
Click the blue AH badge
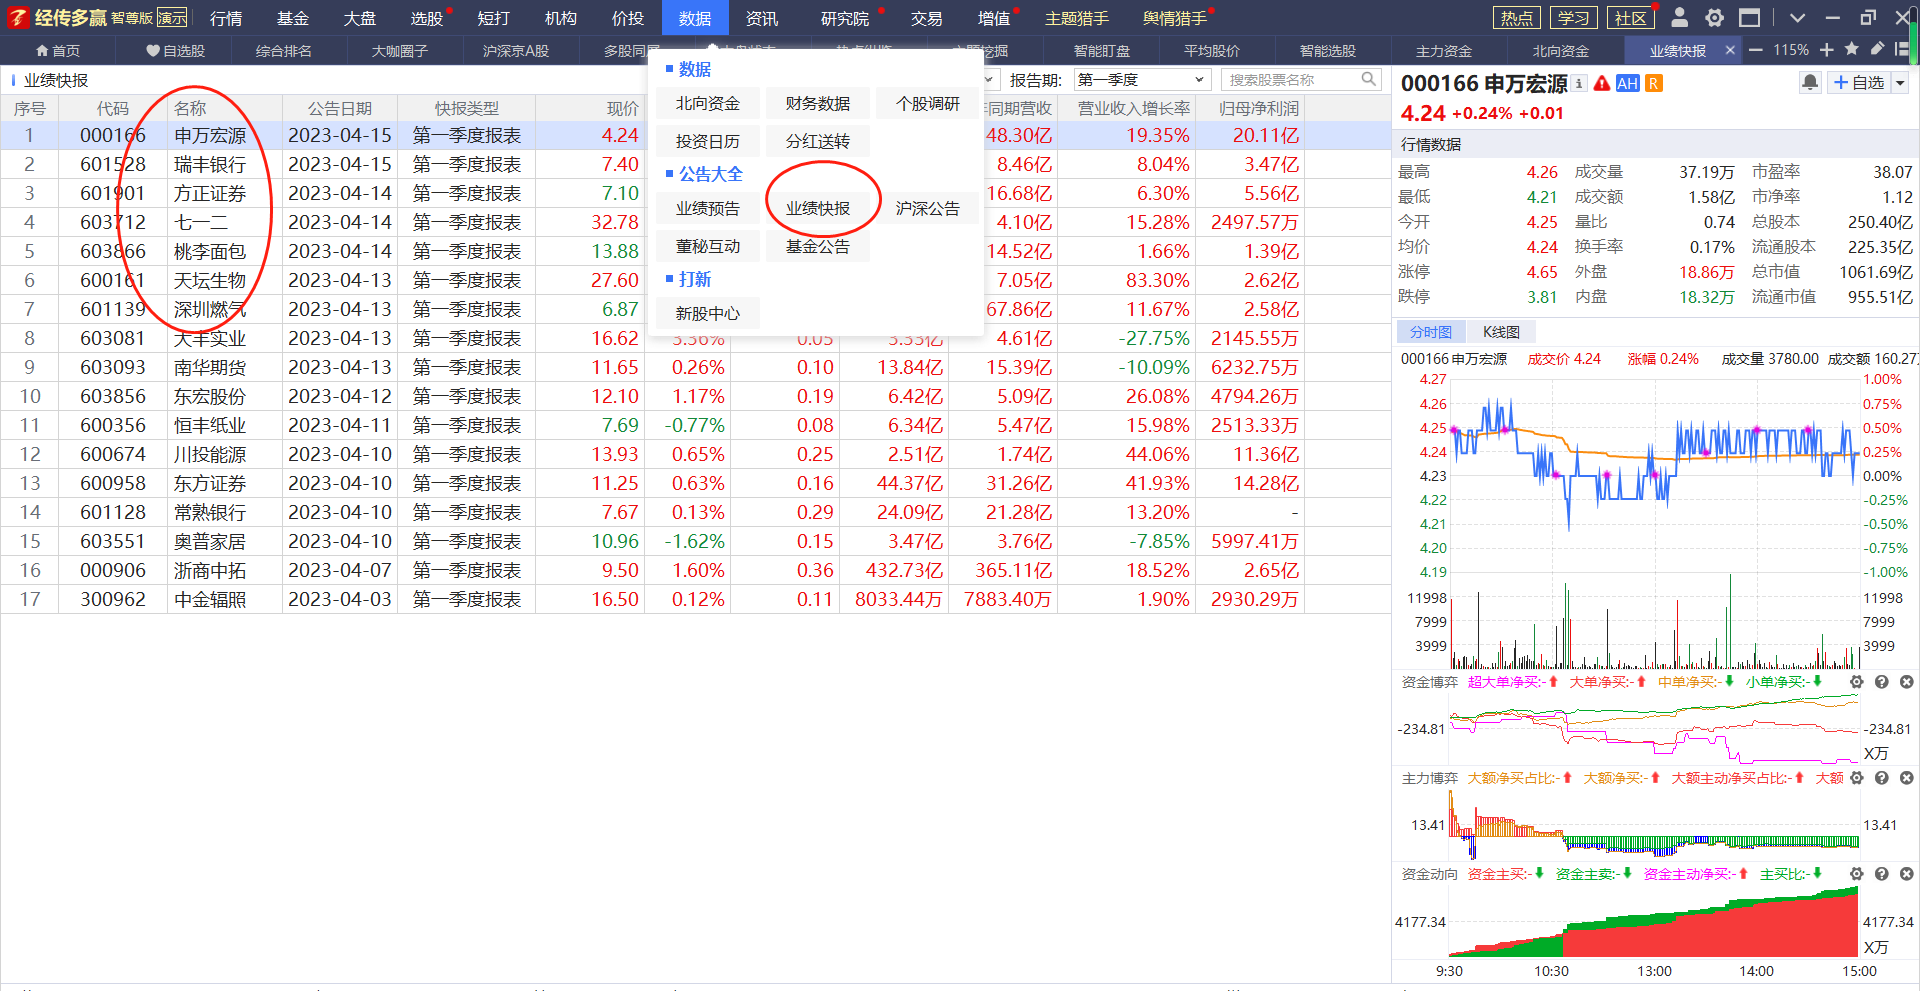point(1627,84)
